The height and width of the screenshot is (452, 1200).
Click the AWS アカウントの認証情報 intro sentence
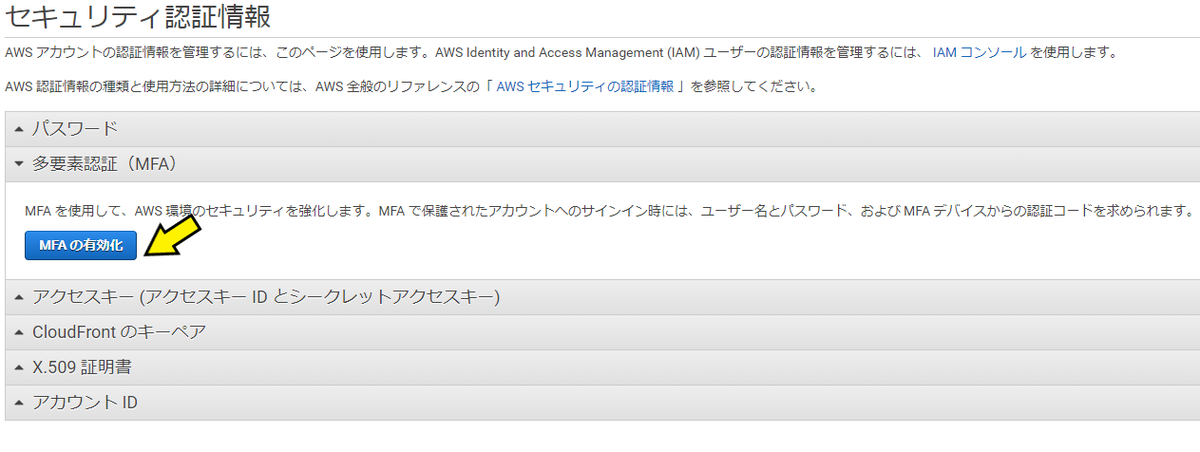pyautogui.click(x=465, y=52)
